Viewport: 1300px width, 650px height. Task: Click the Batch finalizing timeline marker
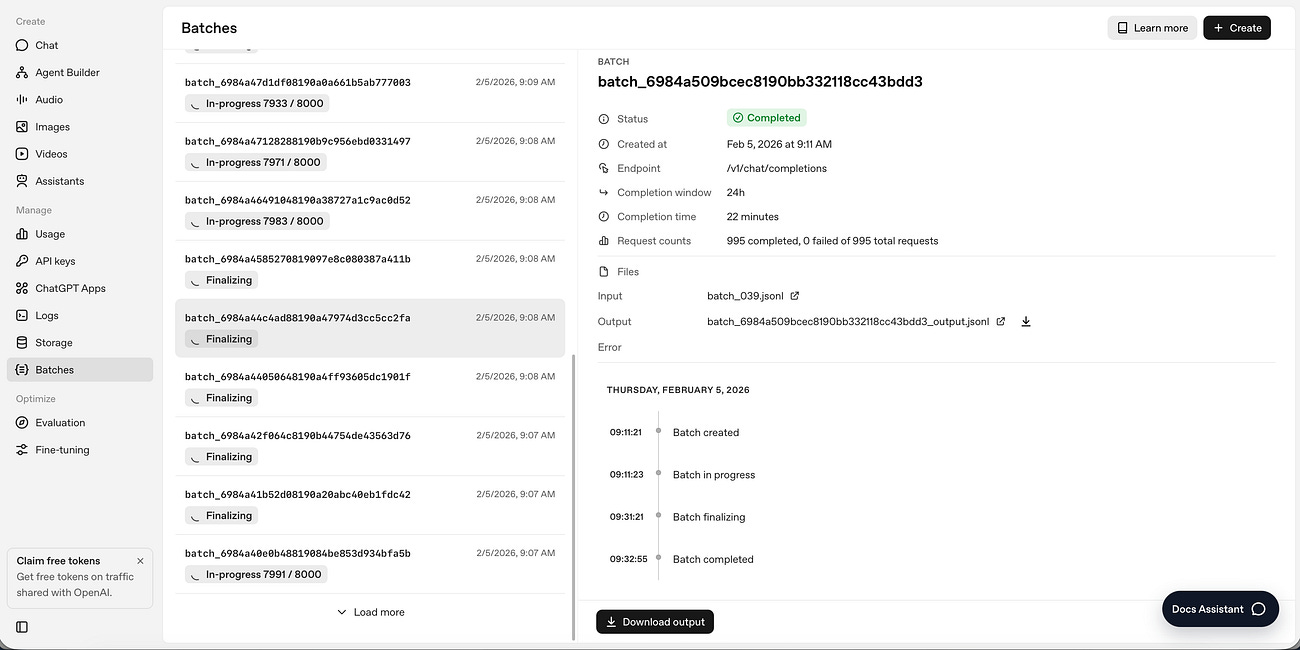658,516
